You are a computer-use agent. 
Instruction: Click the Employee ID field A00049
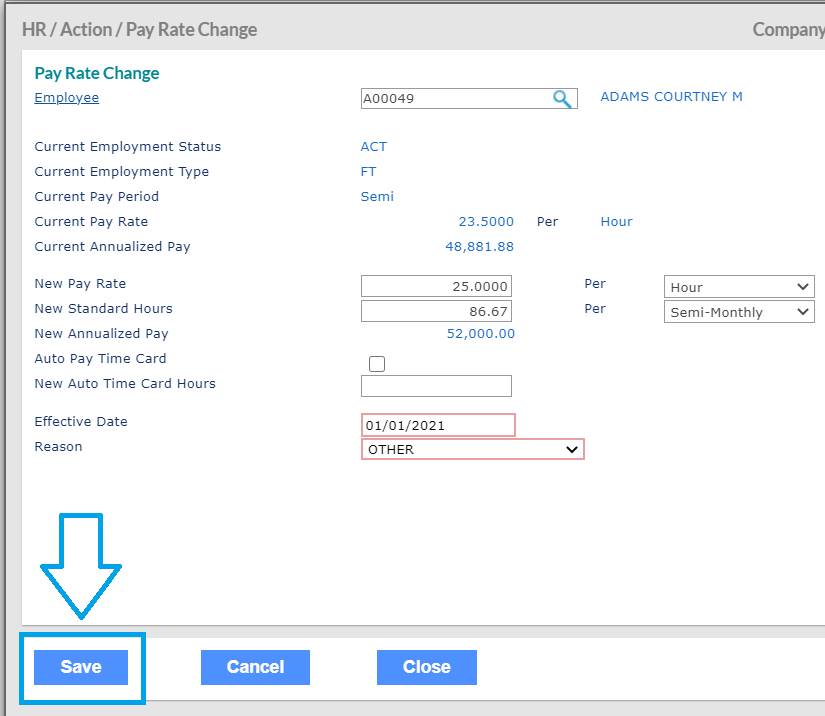click(455, 99)
